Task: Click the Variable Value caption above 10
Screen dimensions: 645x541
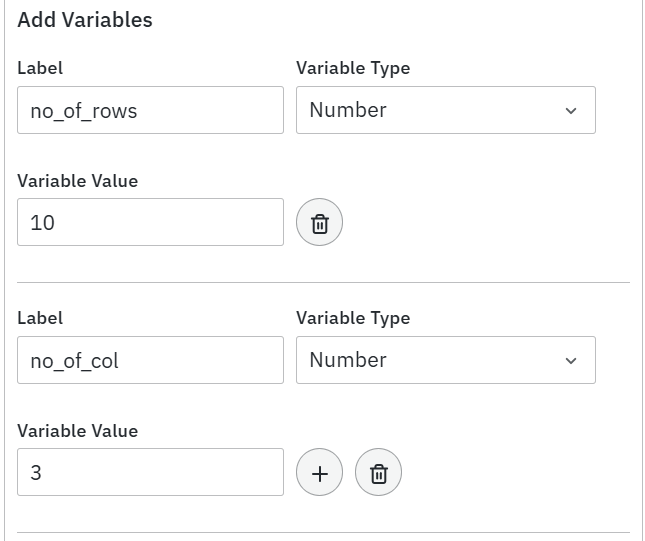Action: 77,181
